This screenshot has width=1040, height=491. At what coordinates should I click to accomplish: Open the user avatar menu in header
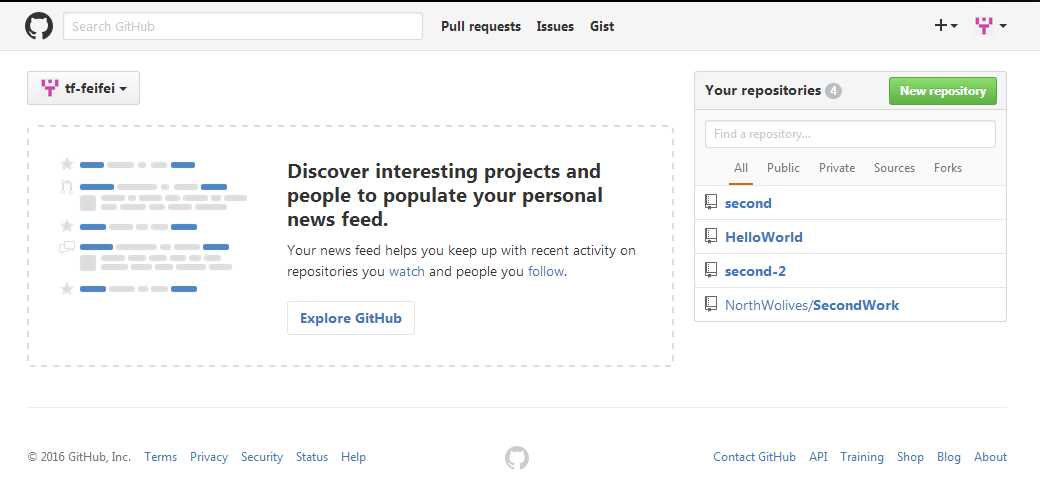point(991,26)
